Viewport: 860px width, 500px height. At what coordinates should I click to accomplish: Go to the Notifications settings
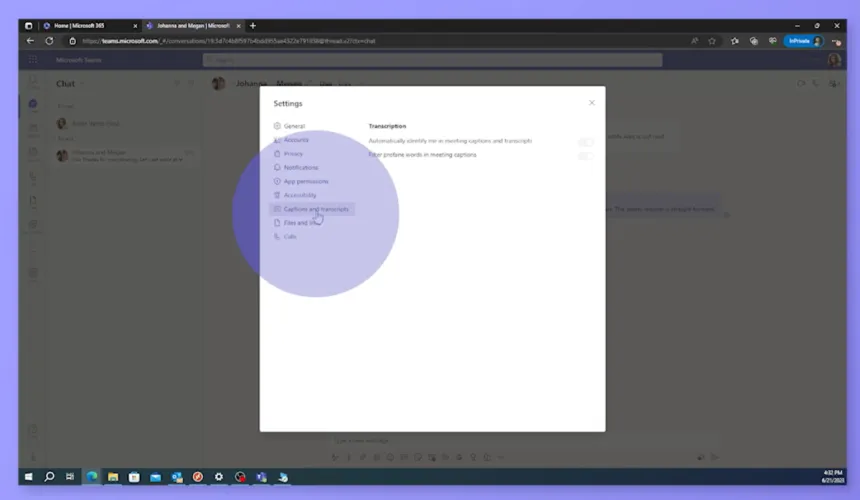pyautogui.click(x=300, y=168)
